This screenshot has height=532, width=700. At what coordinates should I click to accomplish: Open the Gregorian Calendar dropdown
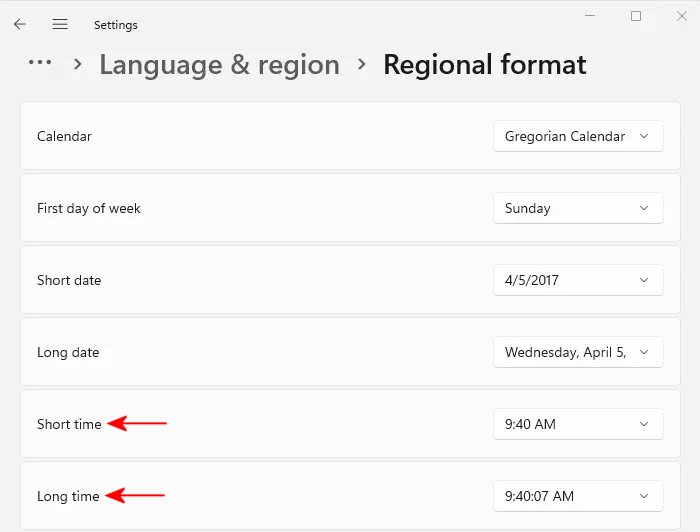pyautogui.click(x=578, y=136)
